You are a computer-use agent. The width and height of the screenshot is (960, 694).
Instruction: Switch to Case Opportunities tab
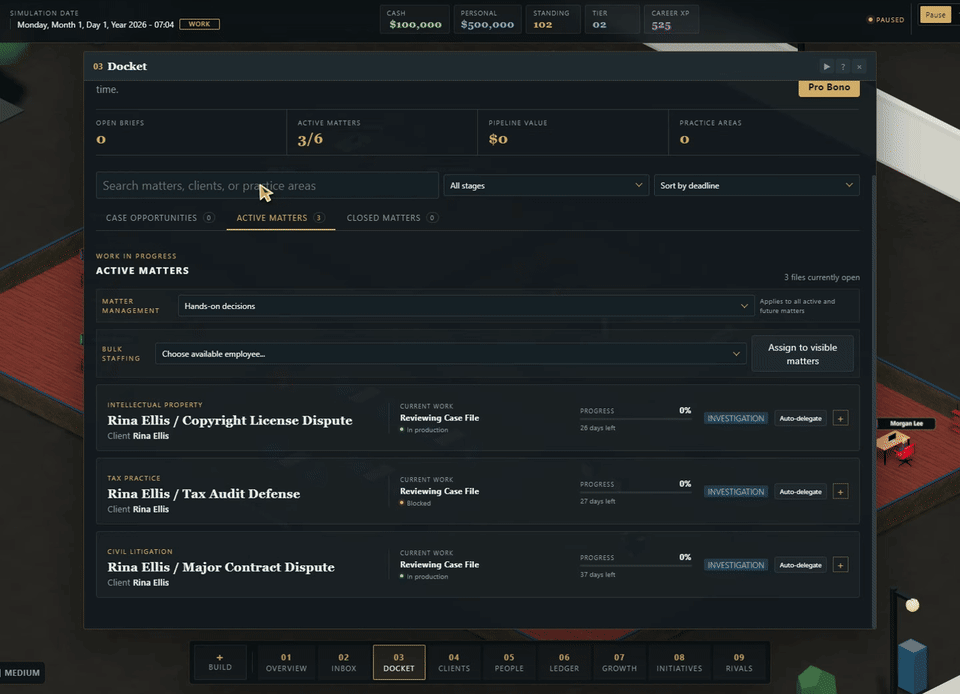(x=160, y=218)
